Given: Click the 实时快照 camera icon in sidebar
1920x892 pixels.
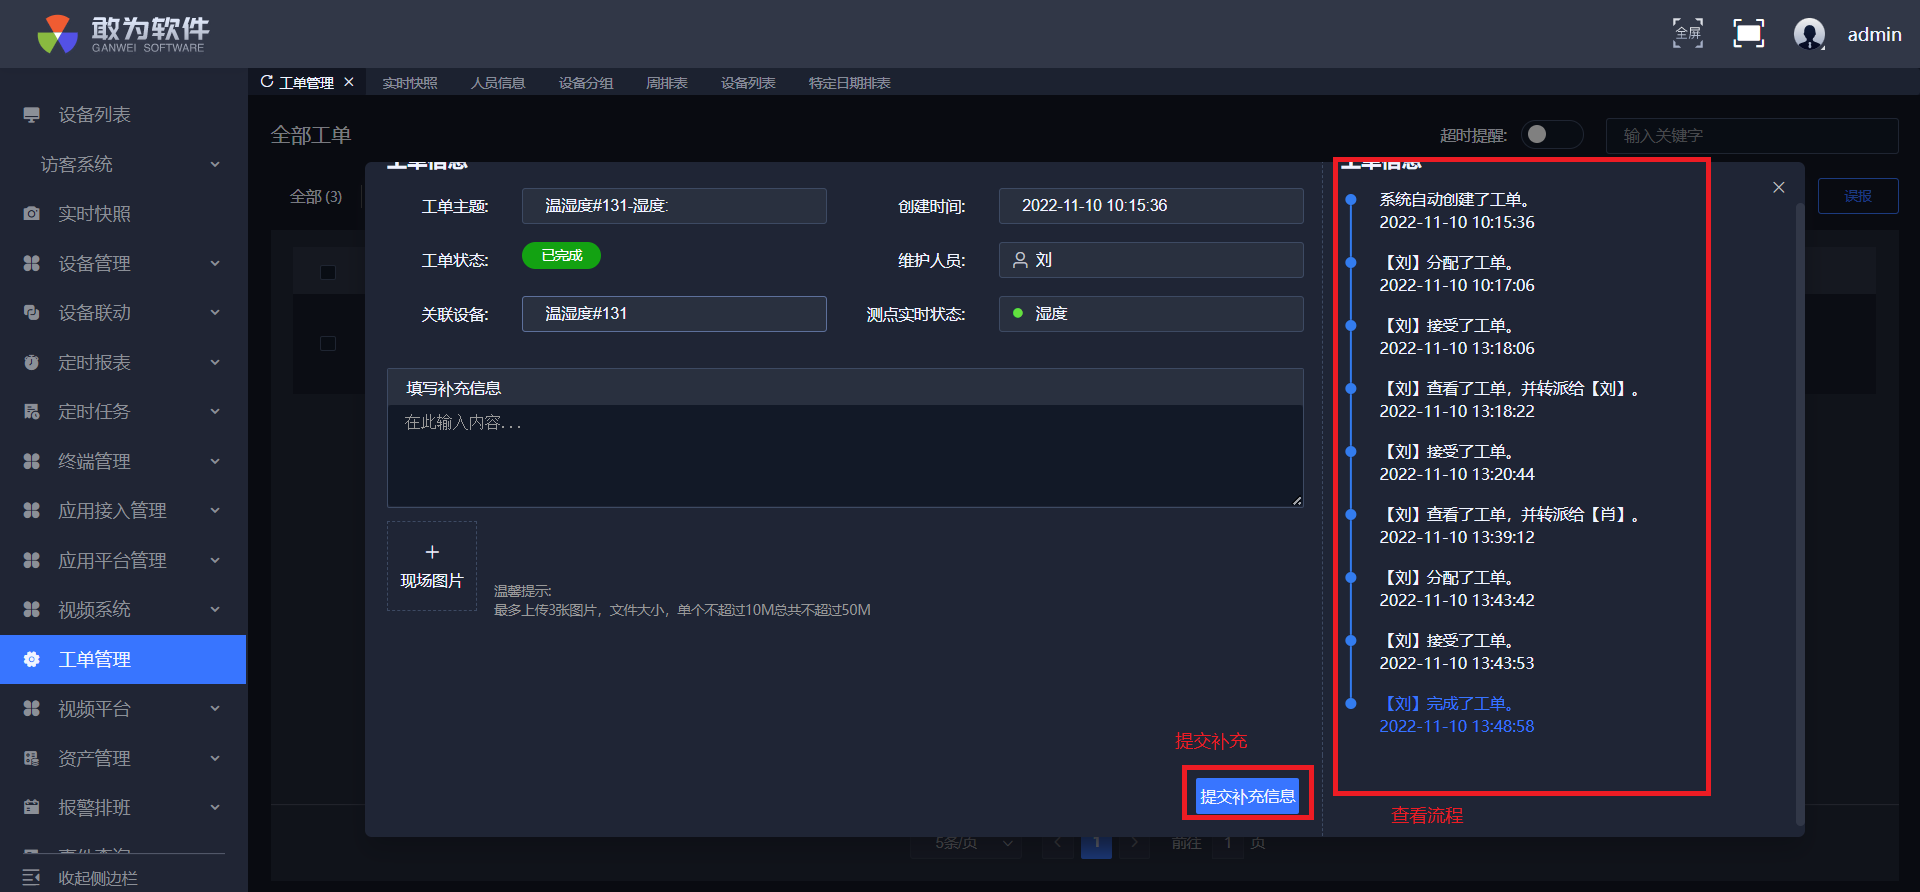Looking at the screenshot, I should [32, 214].
